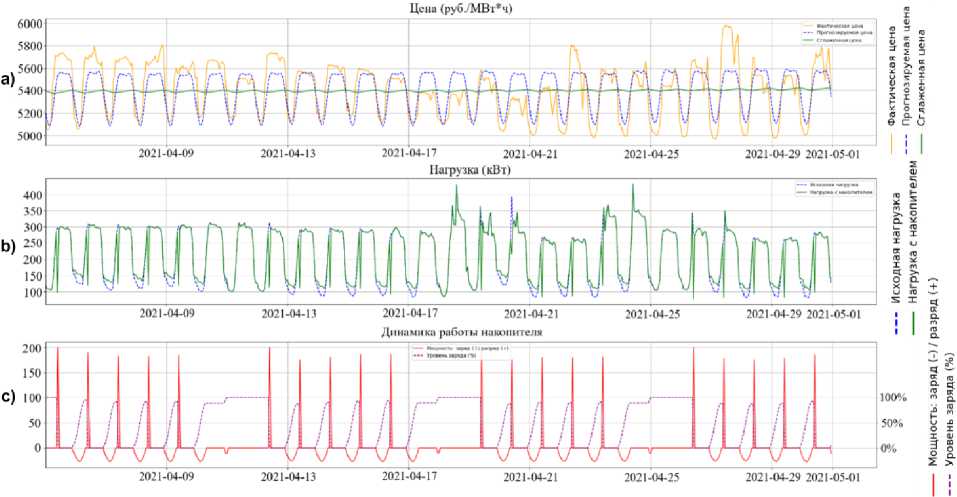Click right-axis label '50%' in storage chart
957x497 pixels.
click(x=890, y=423)
